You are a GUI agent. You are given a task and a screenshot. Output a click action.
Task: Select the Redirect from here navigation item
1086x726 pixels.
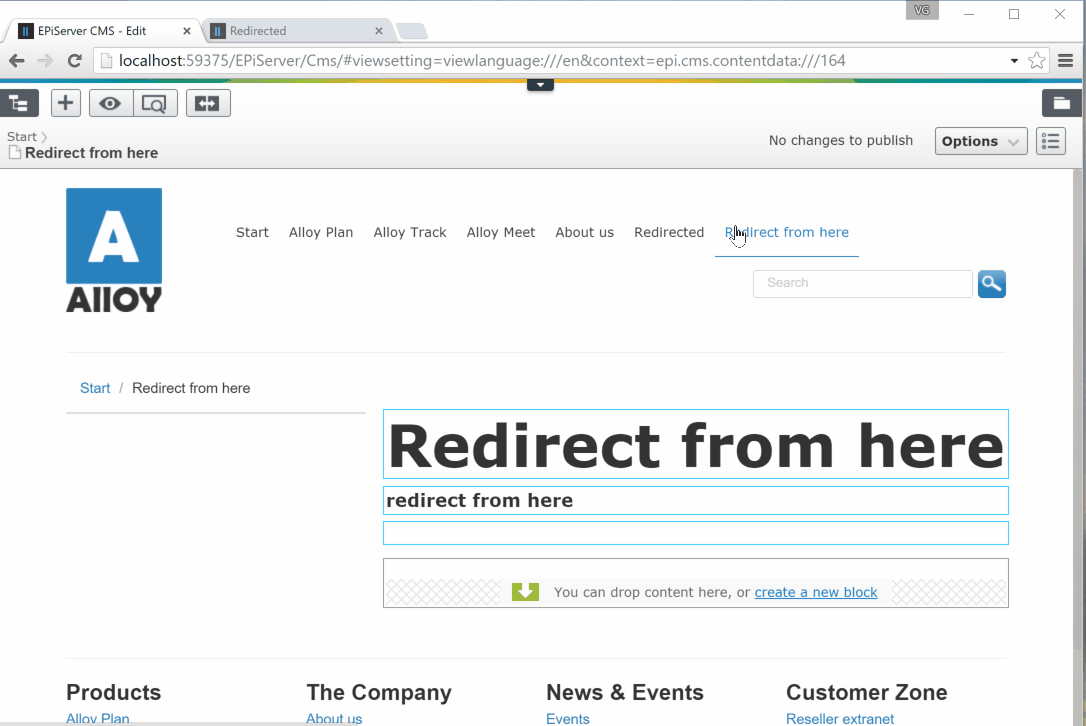[x=787, y=232]
